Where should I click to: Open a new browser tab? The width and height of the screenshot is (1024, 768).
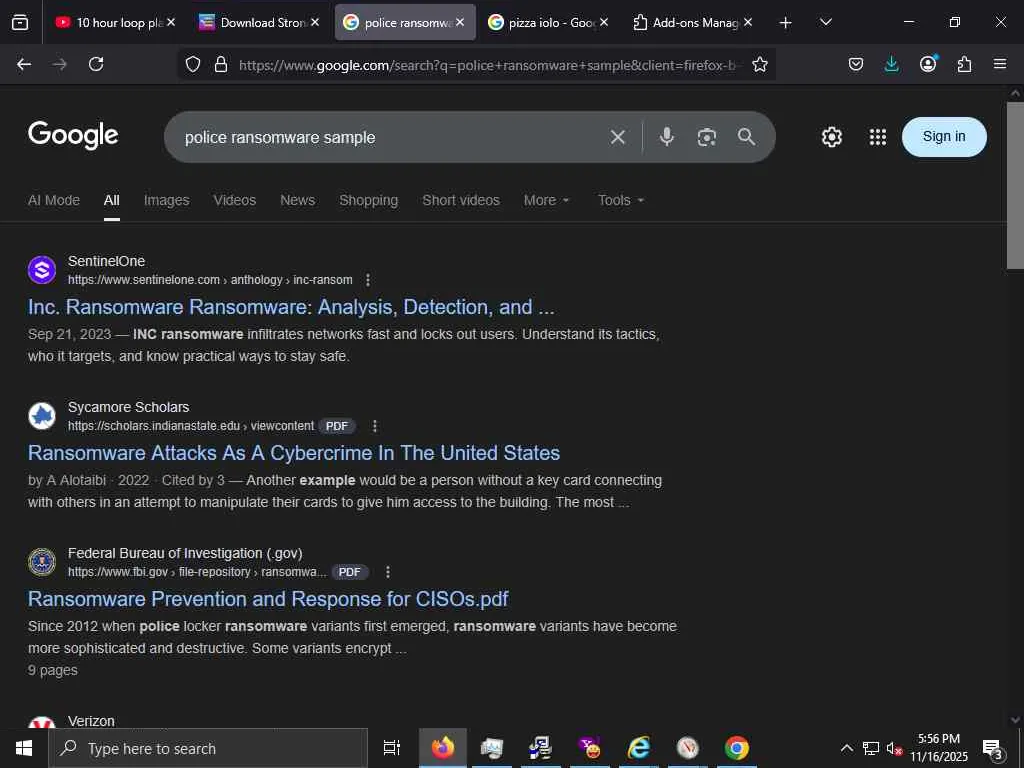pyautogui.click(x=786, y=23)
